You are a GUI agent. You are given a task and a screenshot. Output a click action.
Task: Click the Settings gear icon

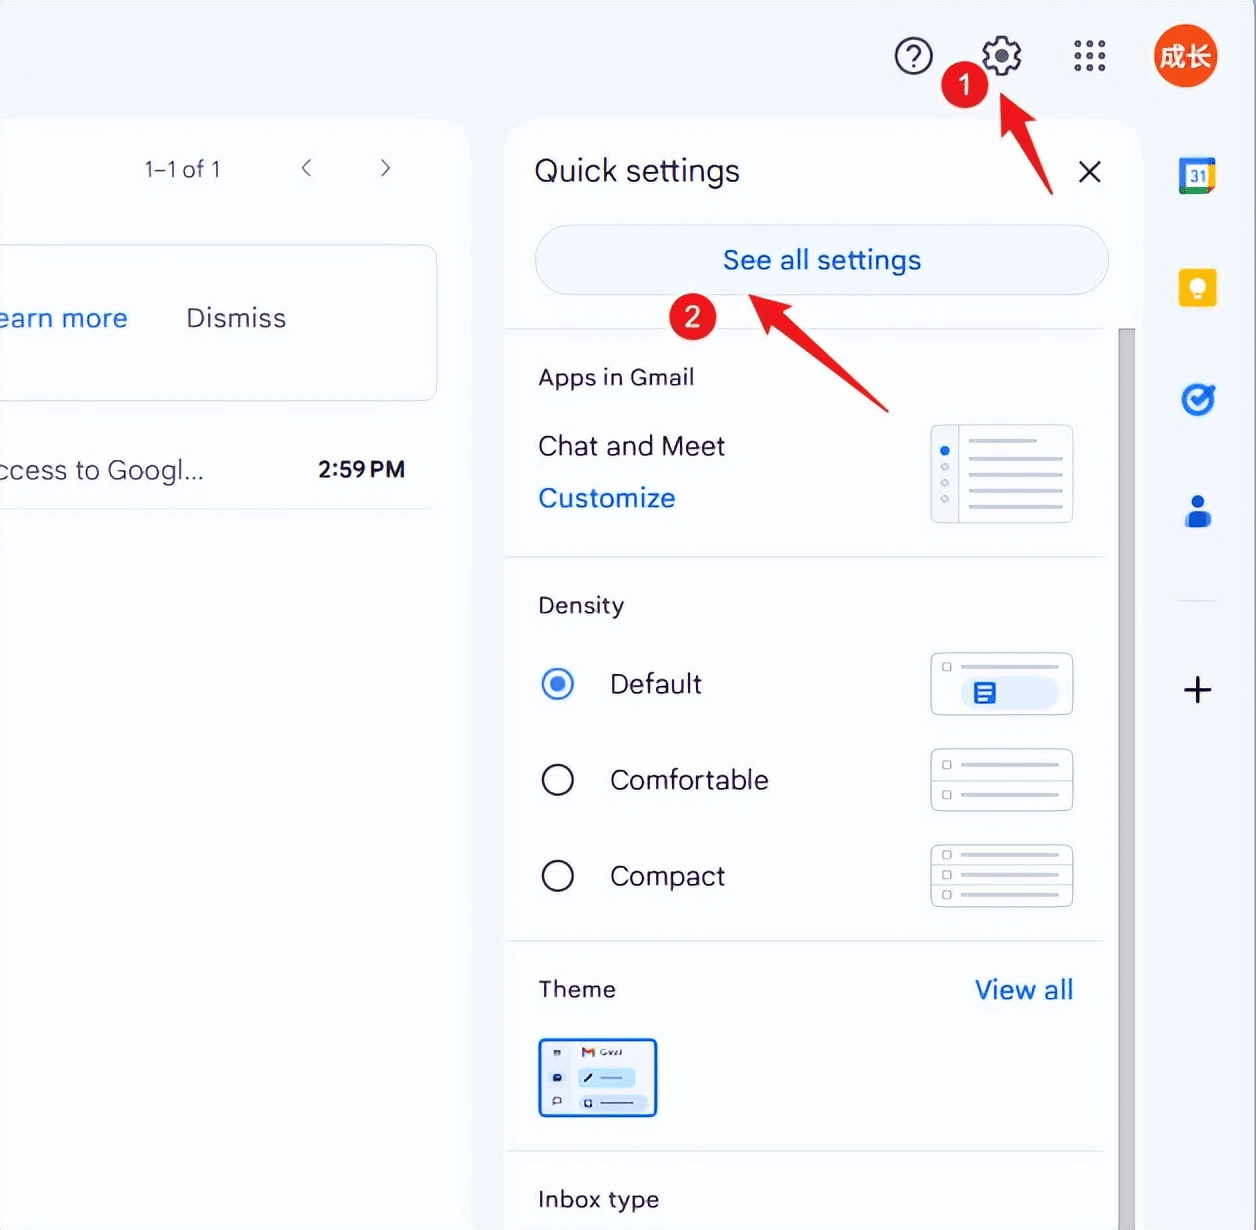[x=1001, y=56]
